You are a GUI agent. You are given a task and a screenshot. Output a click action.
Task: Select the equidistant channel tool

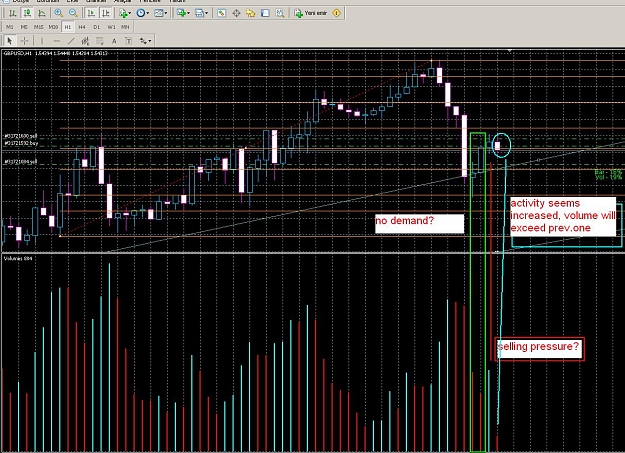[85, 41]
